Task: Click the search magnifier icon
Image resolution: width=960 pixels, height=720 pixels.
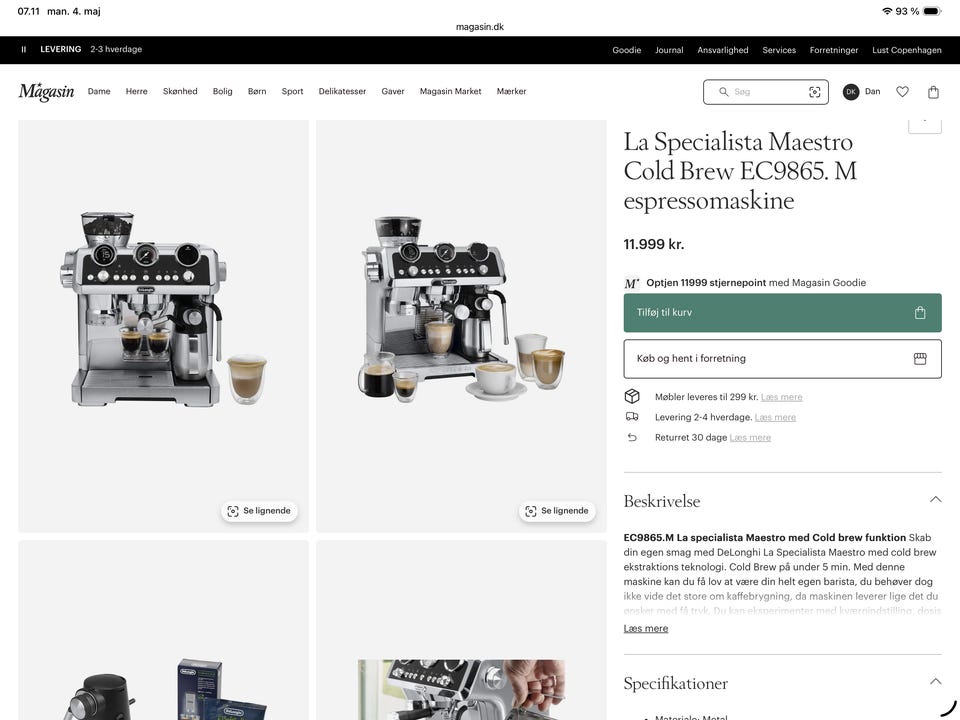Action: tap(723, 92)
